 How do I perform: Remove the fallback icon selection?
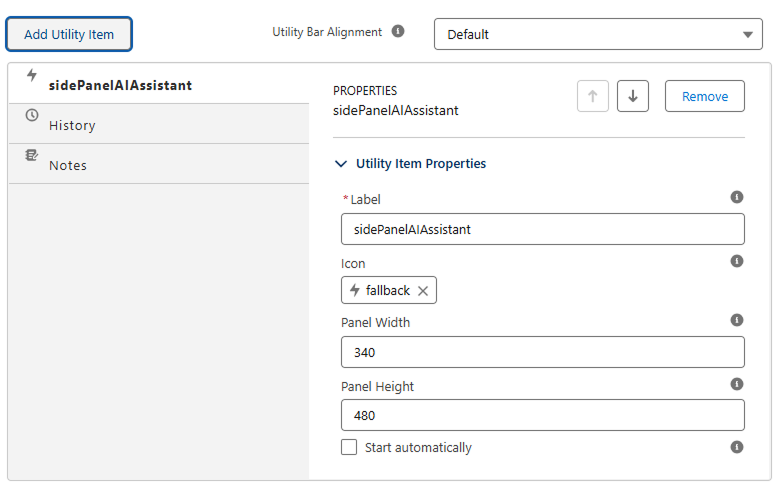point(423,291)
